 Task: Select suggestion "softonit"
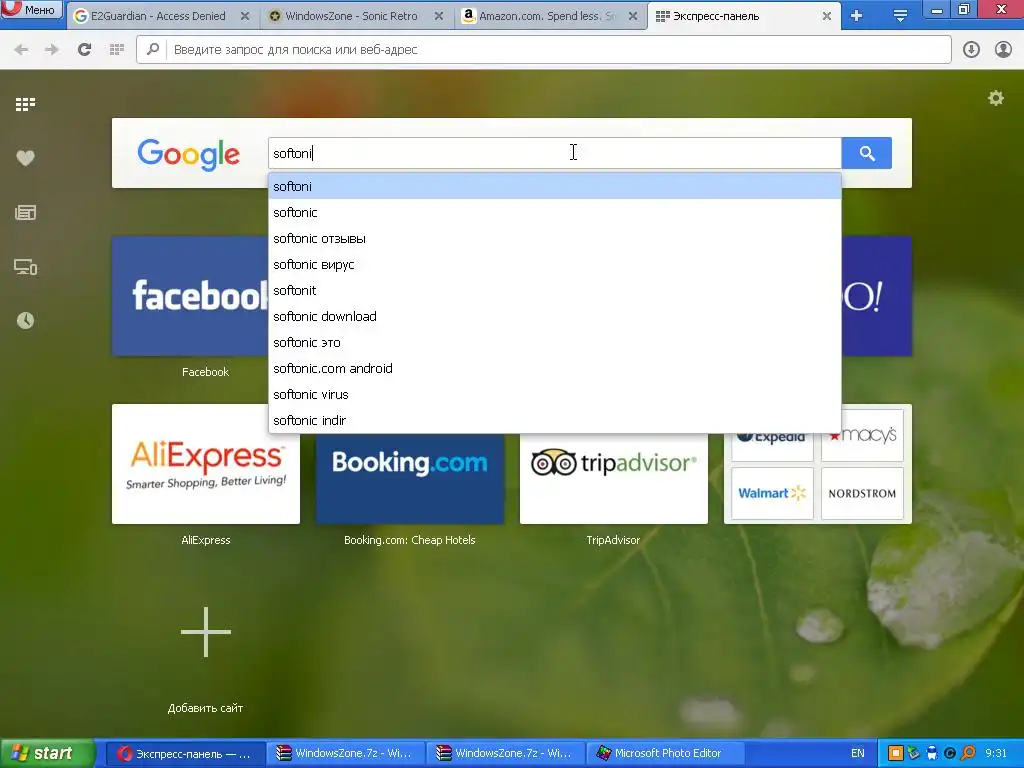point(554,290)
